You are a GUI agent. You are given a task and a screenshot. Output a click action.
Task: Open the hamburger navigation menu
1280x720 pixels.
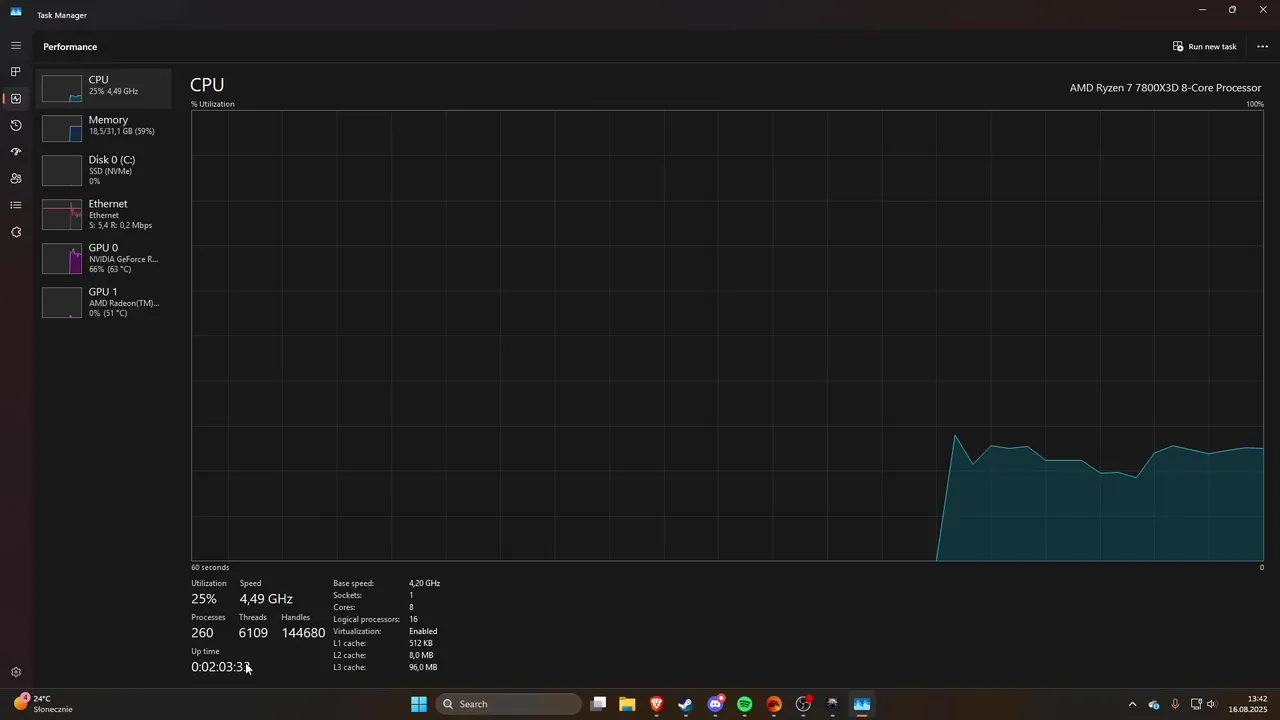click(16, 46)
